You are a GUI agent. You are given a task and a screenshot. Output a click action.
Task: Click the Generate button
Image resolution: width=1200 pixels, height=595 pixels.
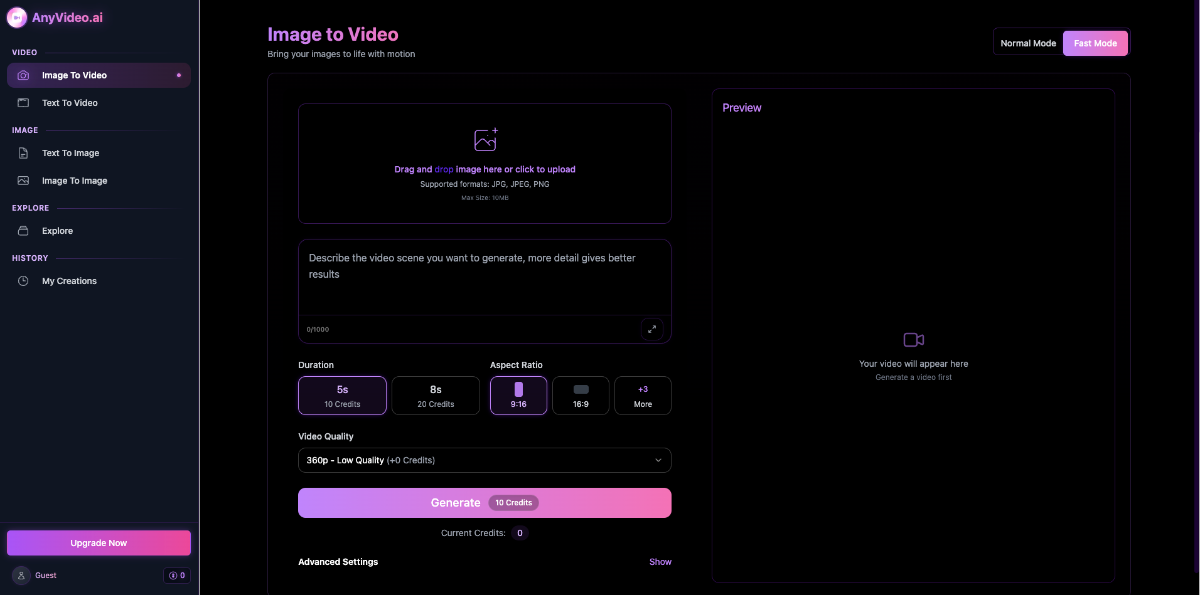tap(484, 503)
